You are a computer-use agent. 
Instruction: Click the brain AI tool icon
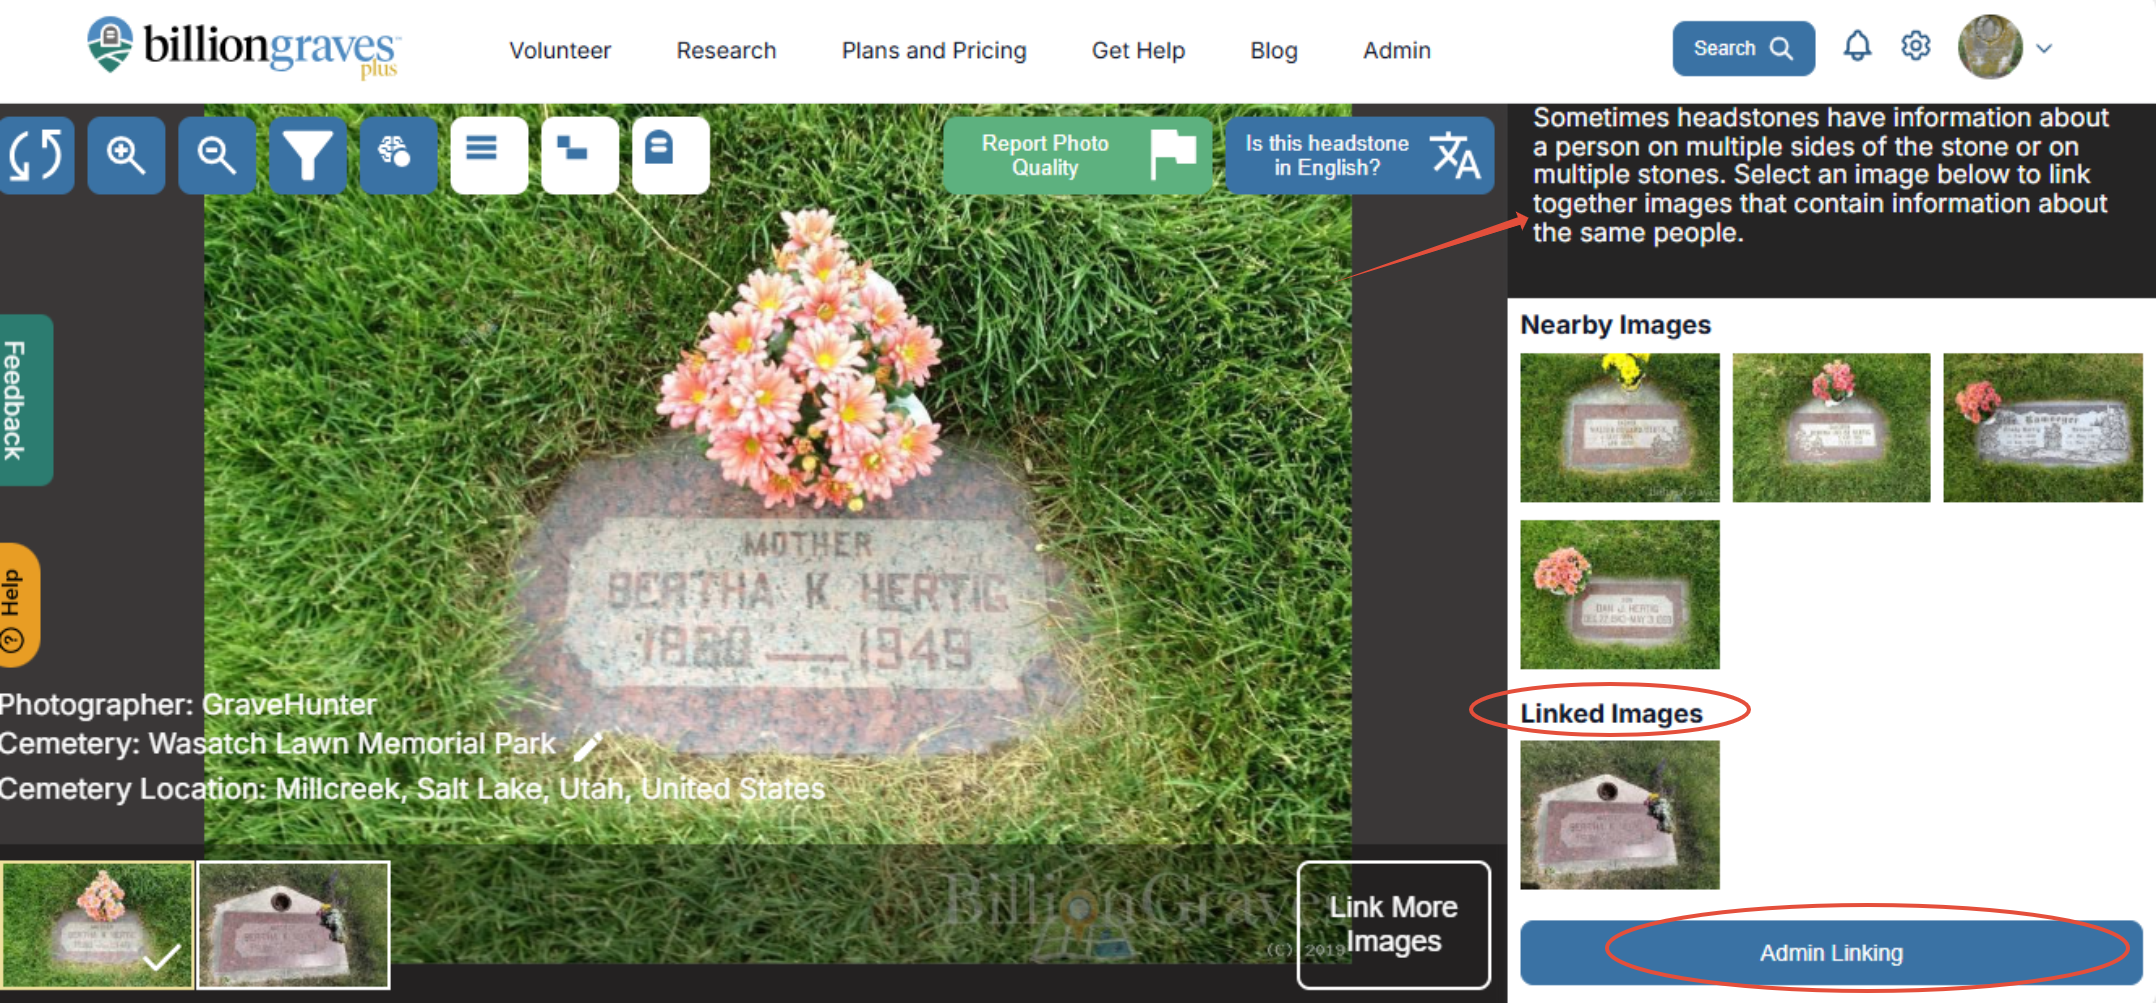coord(398,155)
